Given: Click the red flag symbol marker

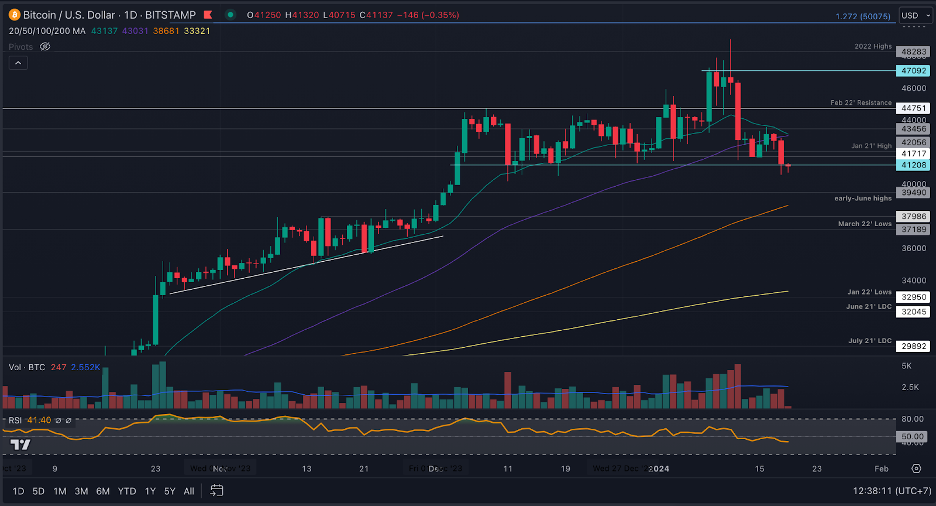Looking at the screenshot, I should 208,14.
